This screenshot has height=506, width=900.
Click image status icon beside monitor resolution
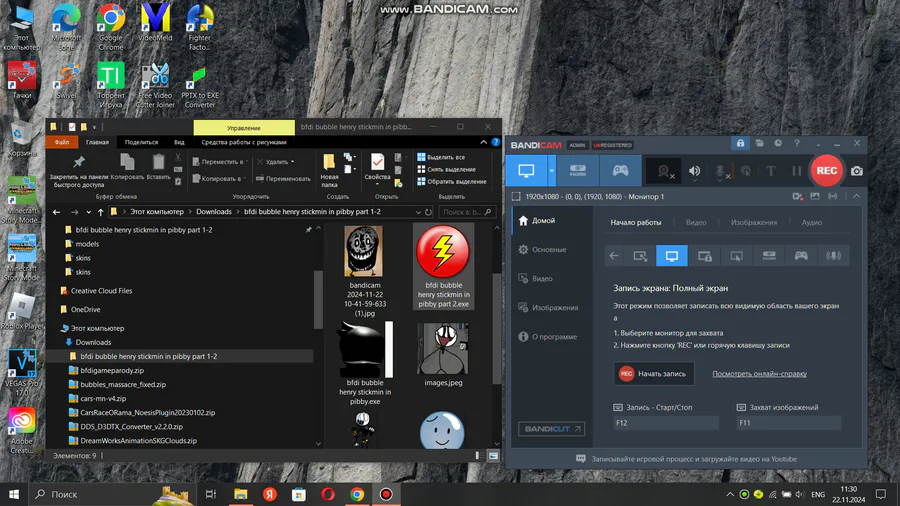tap(815, 196)
